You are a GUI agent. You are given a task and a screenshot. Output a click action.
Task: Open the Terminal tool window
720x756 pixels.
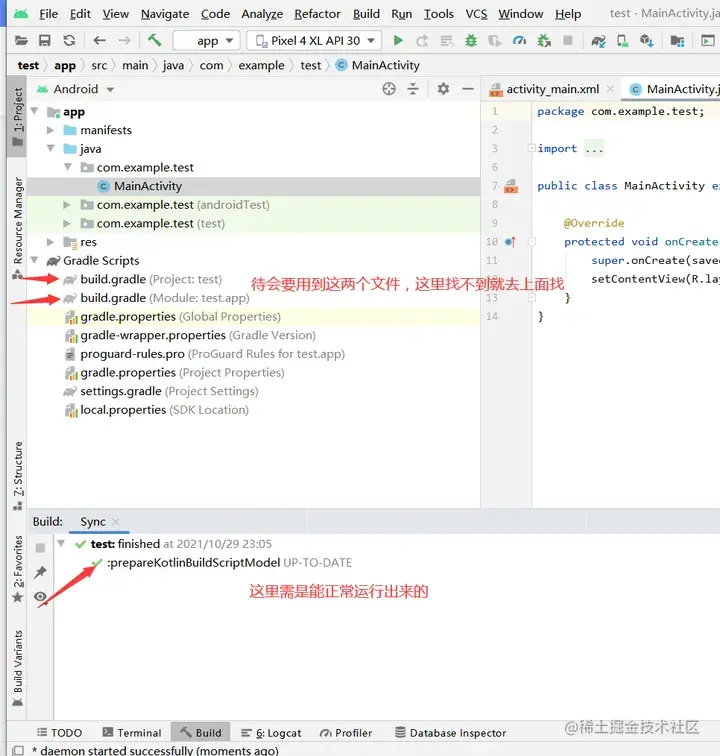[x=132, y=733]
